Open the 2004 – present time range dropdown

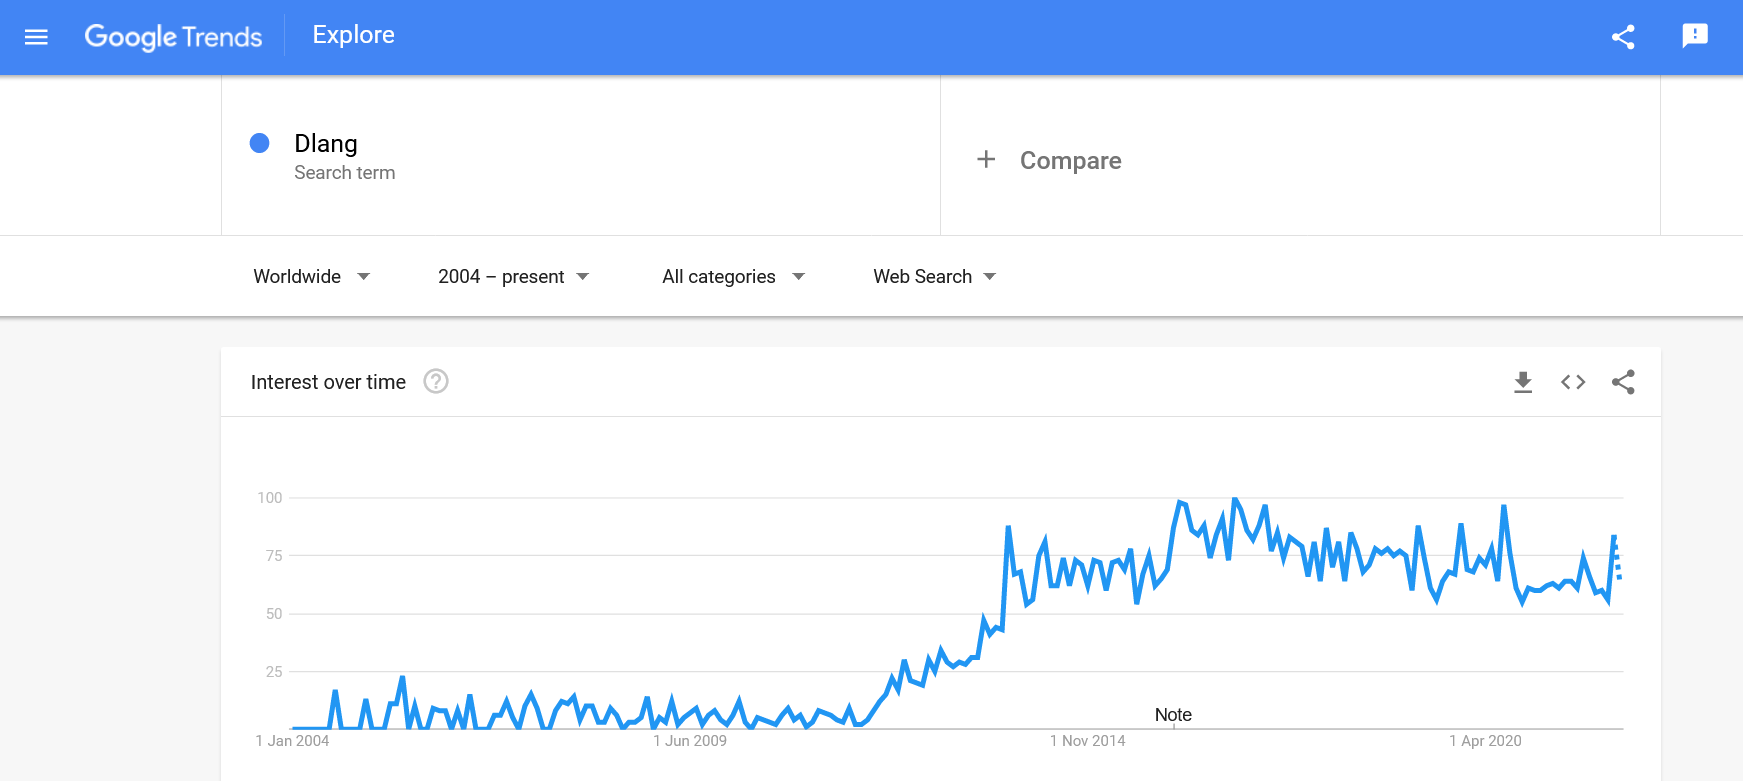[x=513, y=277]
